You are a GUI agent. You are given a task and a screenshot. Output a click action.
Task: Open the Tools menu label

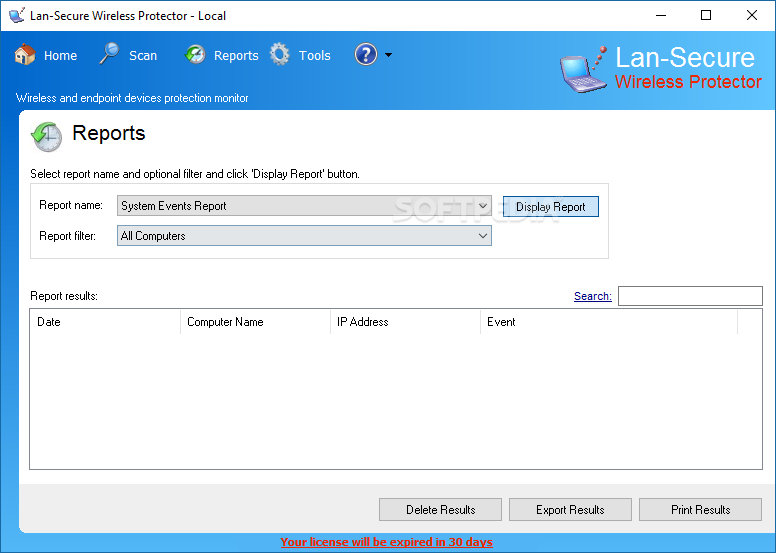[315, 55]
